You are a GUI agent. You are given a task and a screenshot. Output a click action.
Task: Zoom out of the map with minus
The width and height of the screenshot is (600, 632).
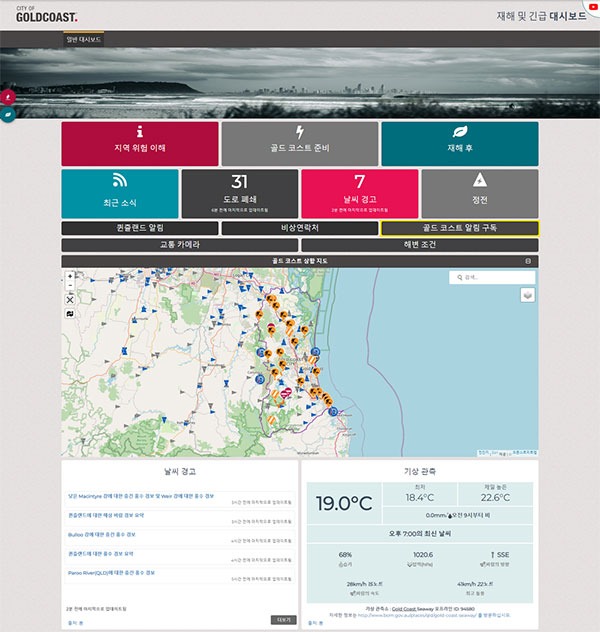(x=70, y=285)
